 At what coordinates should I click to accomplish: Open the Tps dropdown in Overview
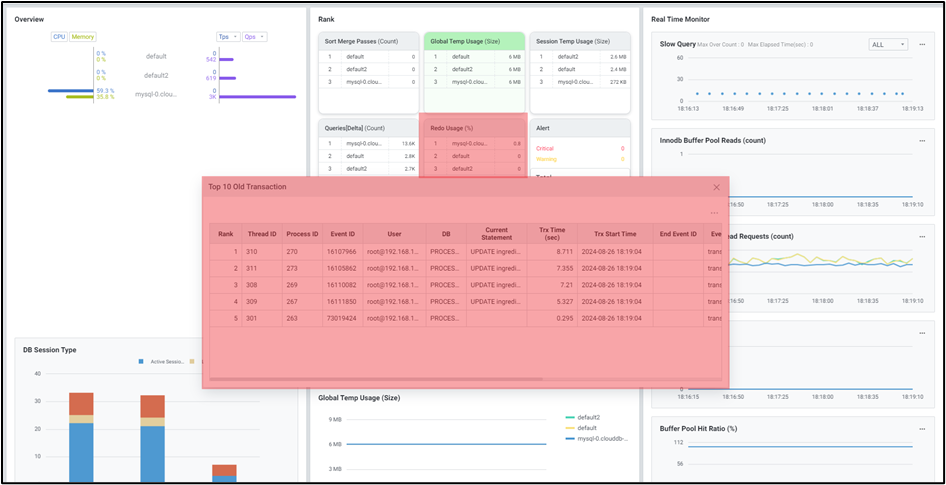227,37
